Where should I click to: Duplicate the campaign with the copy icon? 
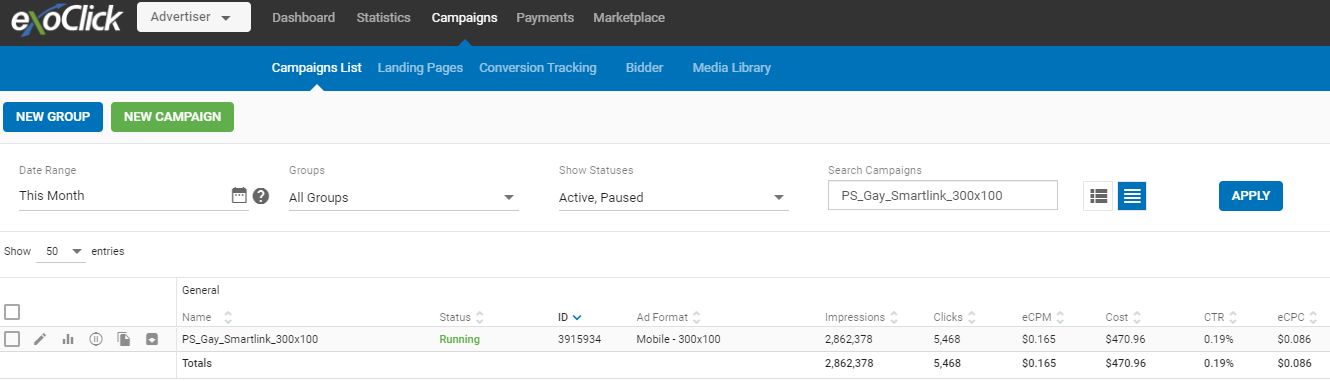124,339
